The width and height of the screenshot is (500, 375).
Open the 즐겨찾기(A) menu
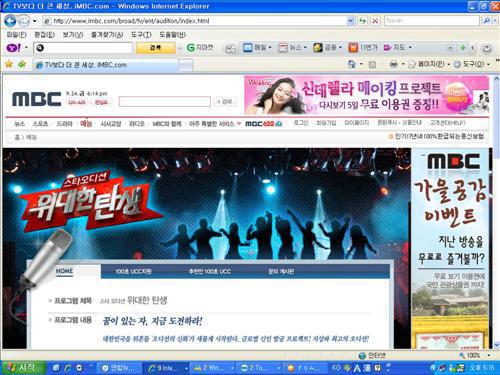point(107,35)
